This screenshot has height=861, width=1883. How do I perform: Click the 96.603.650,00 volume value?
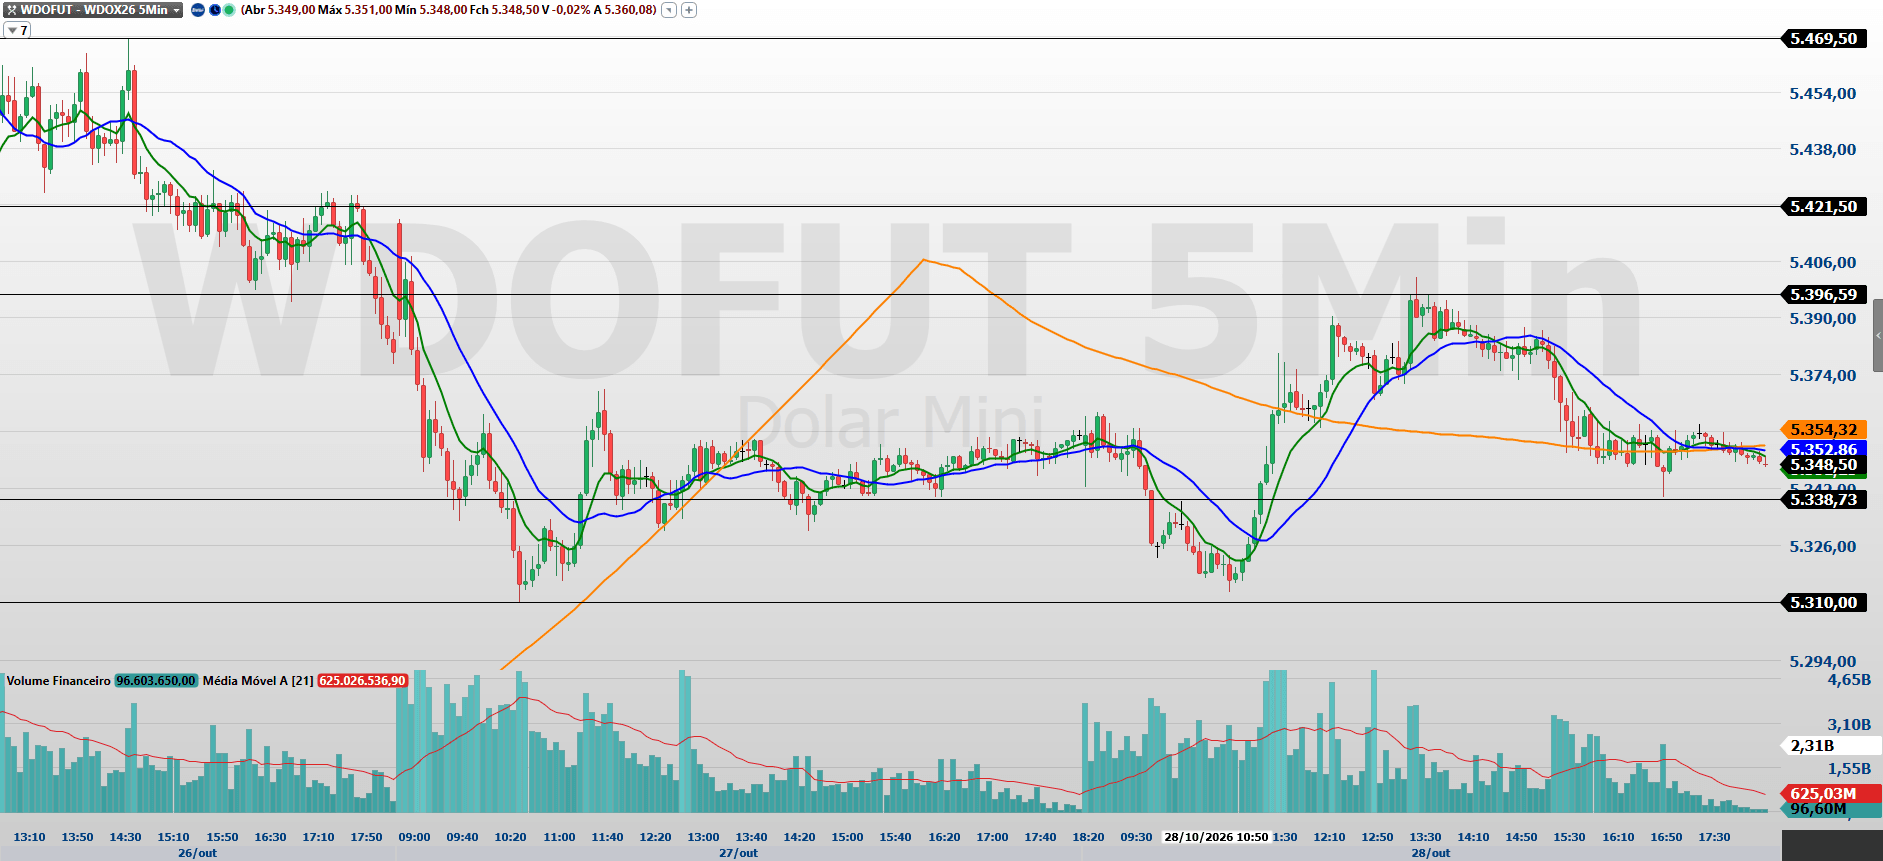pyautogui.click(x=156, y=681)
